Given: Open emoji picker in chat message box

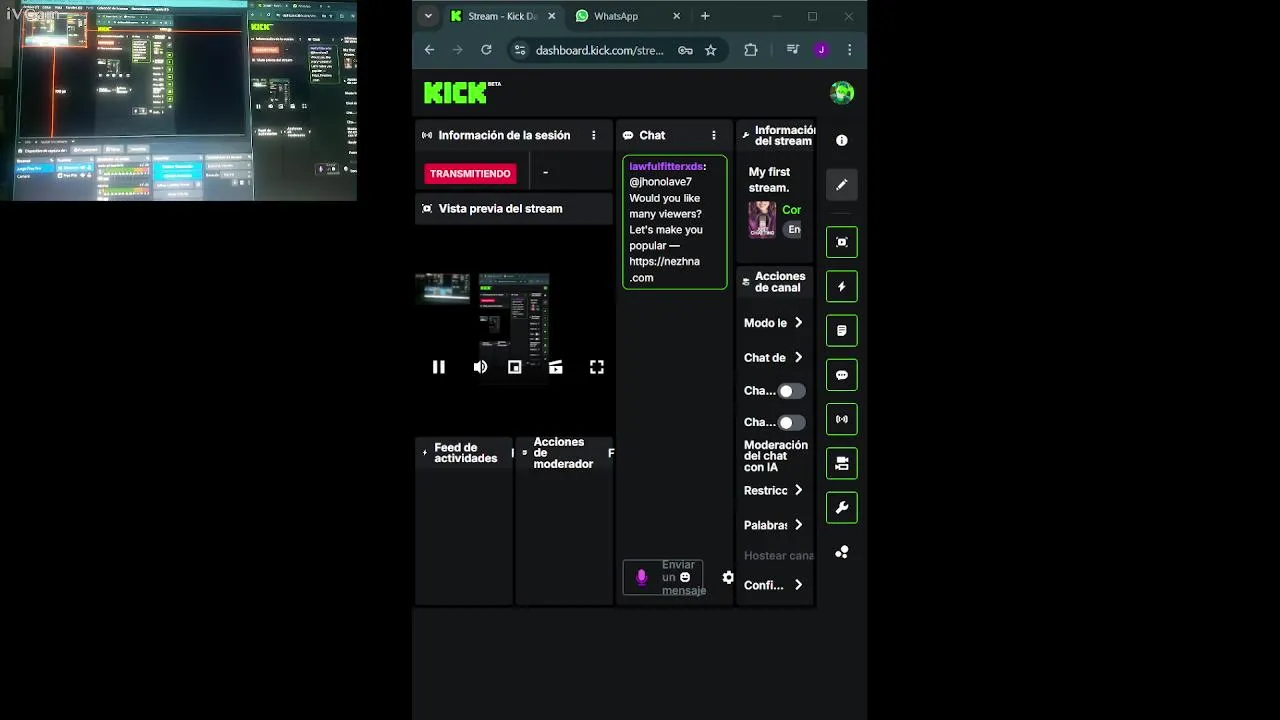Looking at the screenshot, I should (x=685, y=577).
